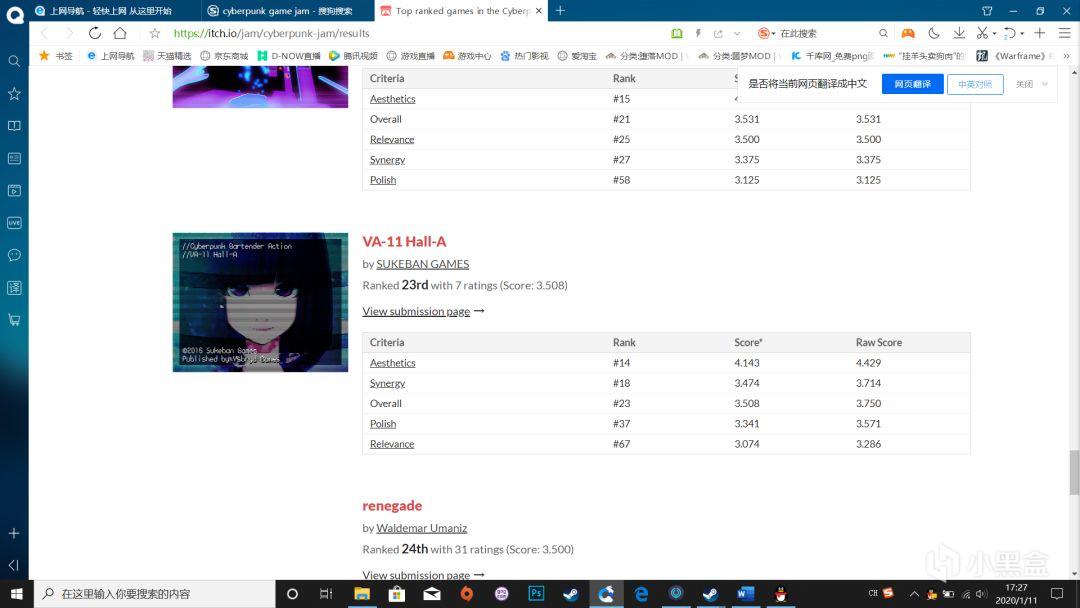Open the 腾讯视频 bookmark
The width and height of the screenshot is (1080, 608).
click(x=353, y=56)
